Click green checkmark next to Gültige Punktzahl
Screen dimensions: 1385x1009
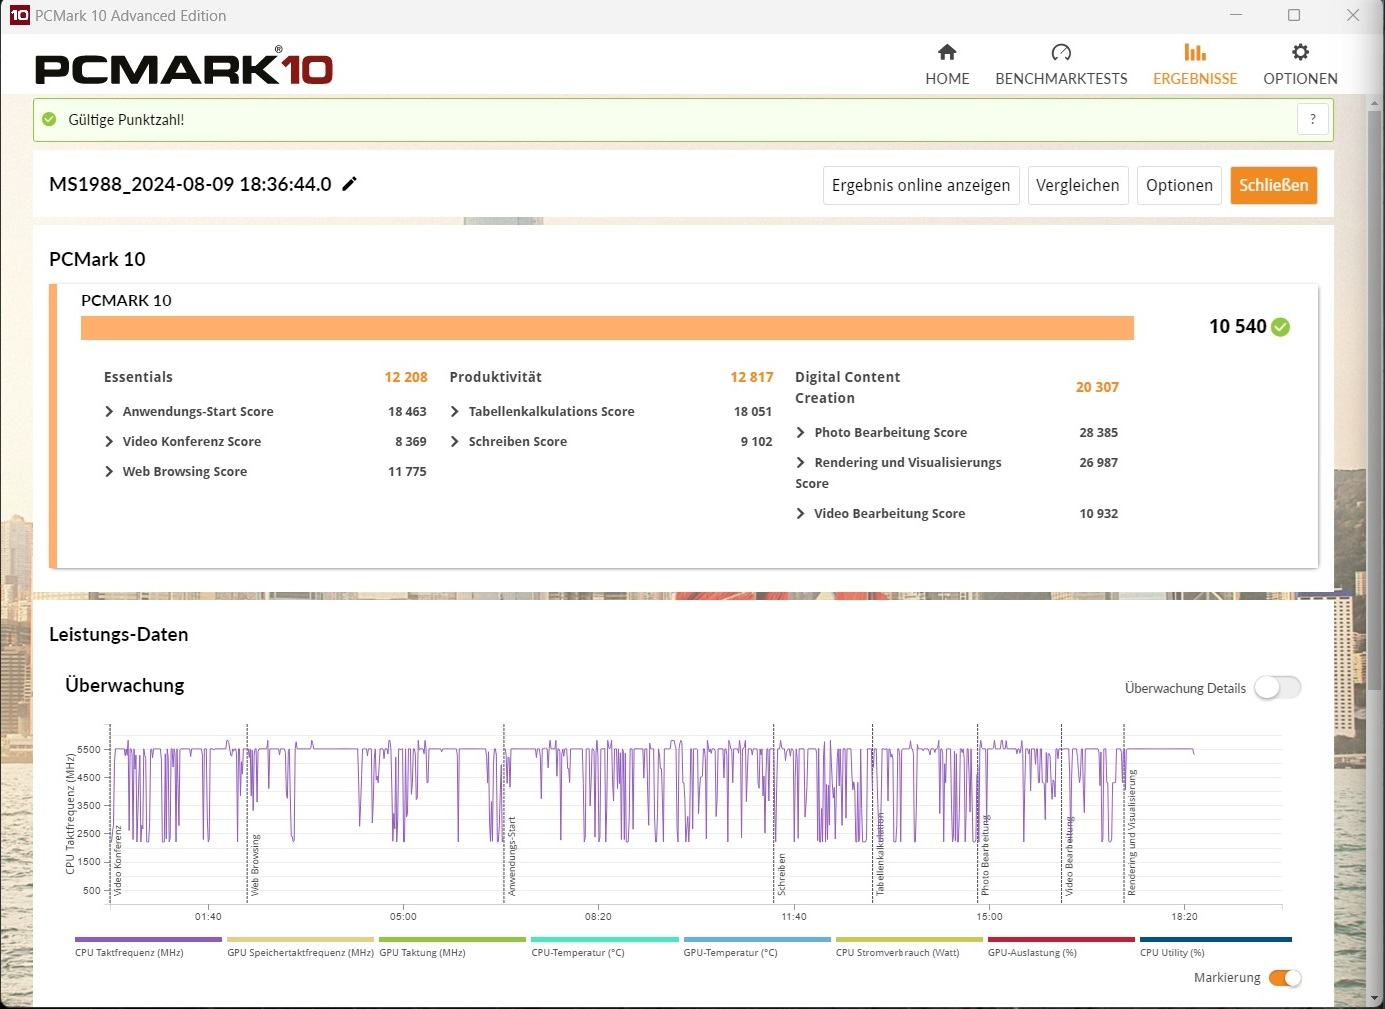click(49, 119)
